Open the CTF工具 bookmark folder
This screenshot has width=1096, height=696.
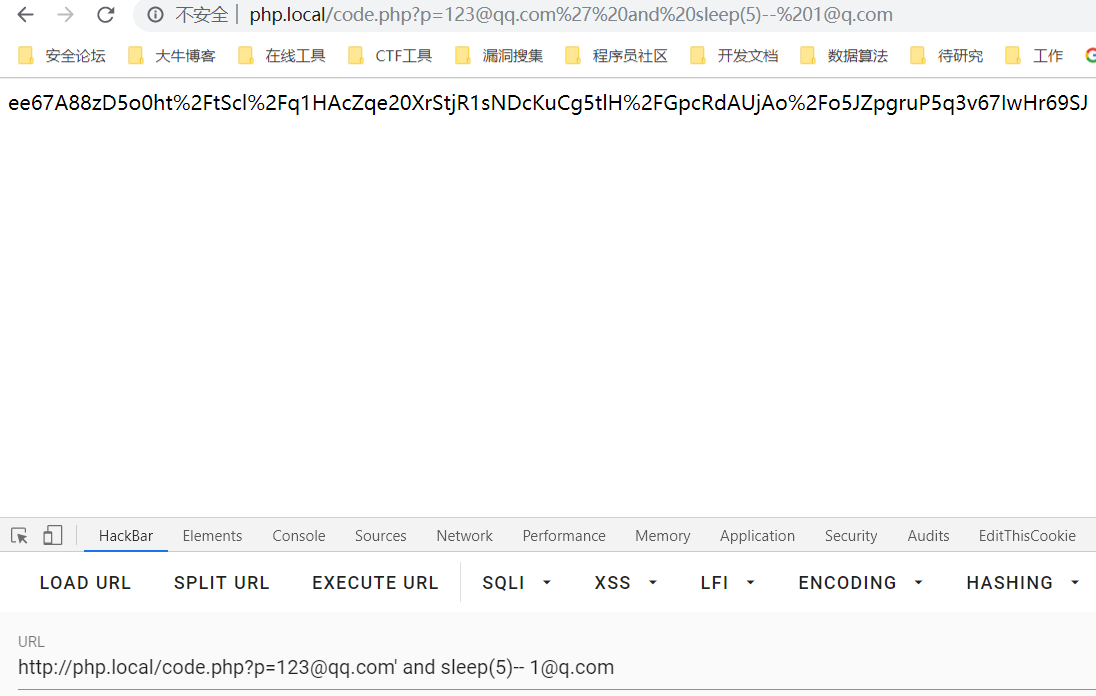click(x=391, y=56)
